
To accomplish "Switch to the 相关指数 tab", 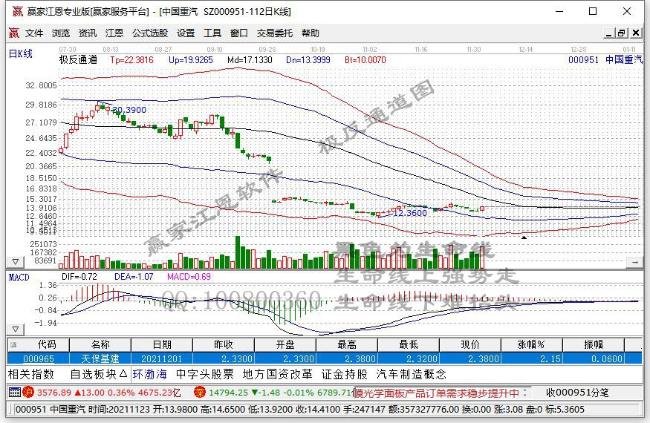I will [x=31, y=374].
